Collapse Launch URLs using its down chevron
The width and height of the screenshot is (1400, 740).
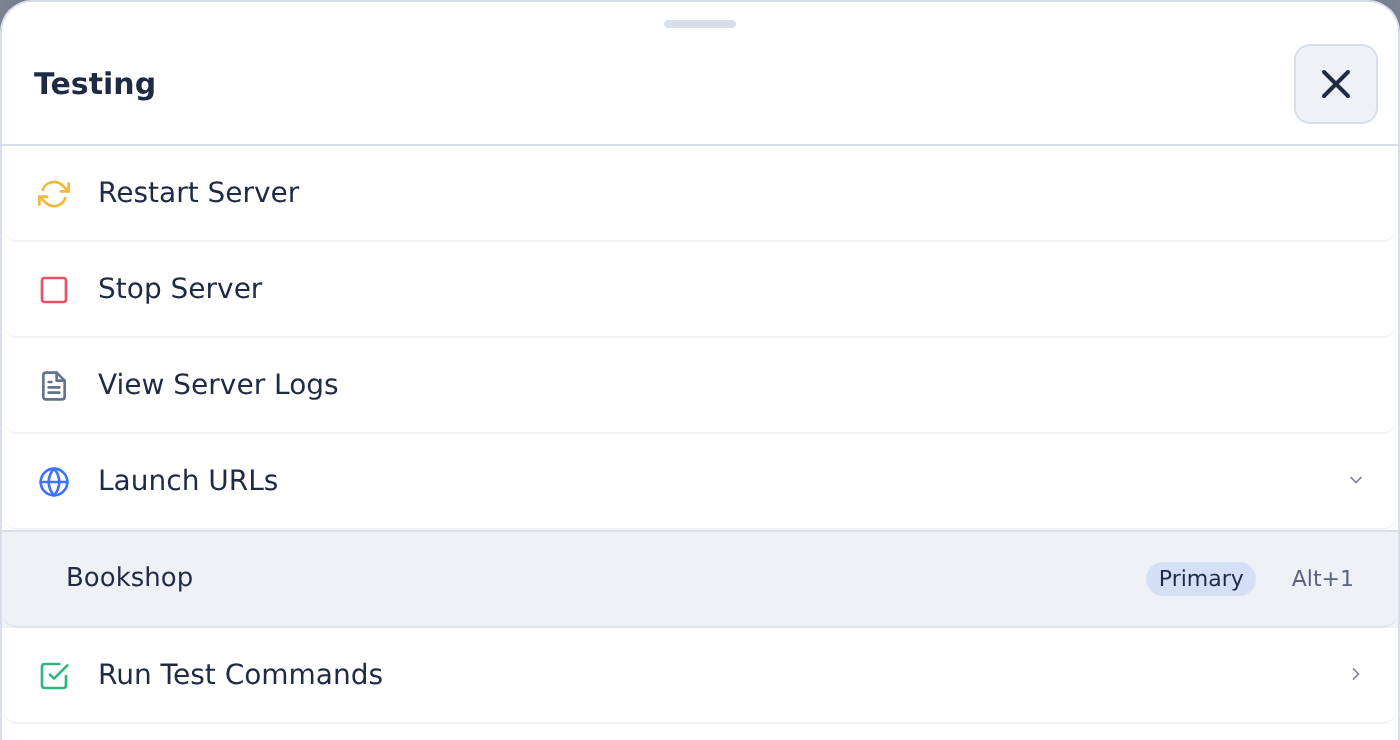(1356, 481)
